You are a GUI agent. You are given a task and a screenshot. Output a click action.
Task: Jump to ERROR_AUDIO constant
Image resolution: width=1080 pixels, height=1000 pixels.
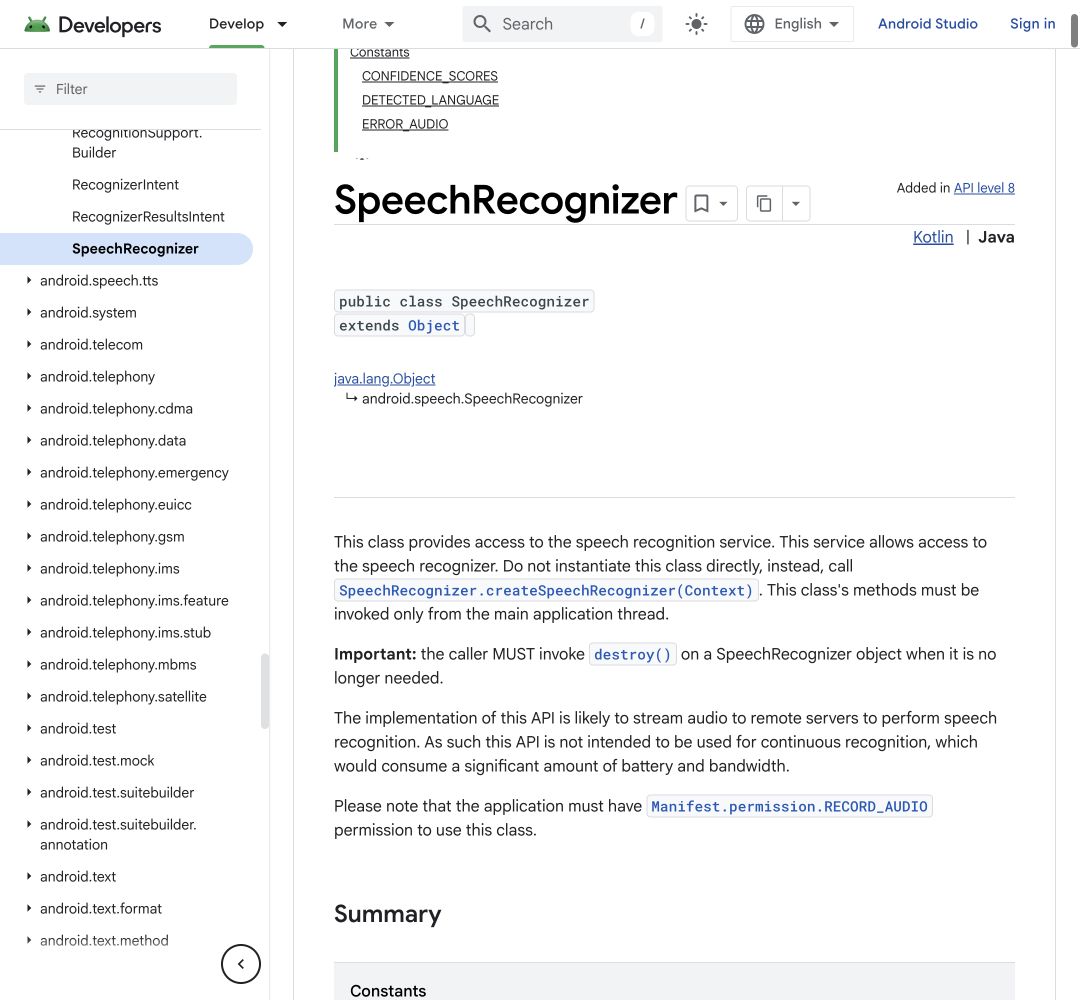pos(405,124)
